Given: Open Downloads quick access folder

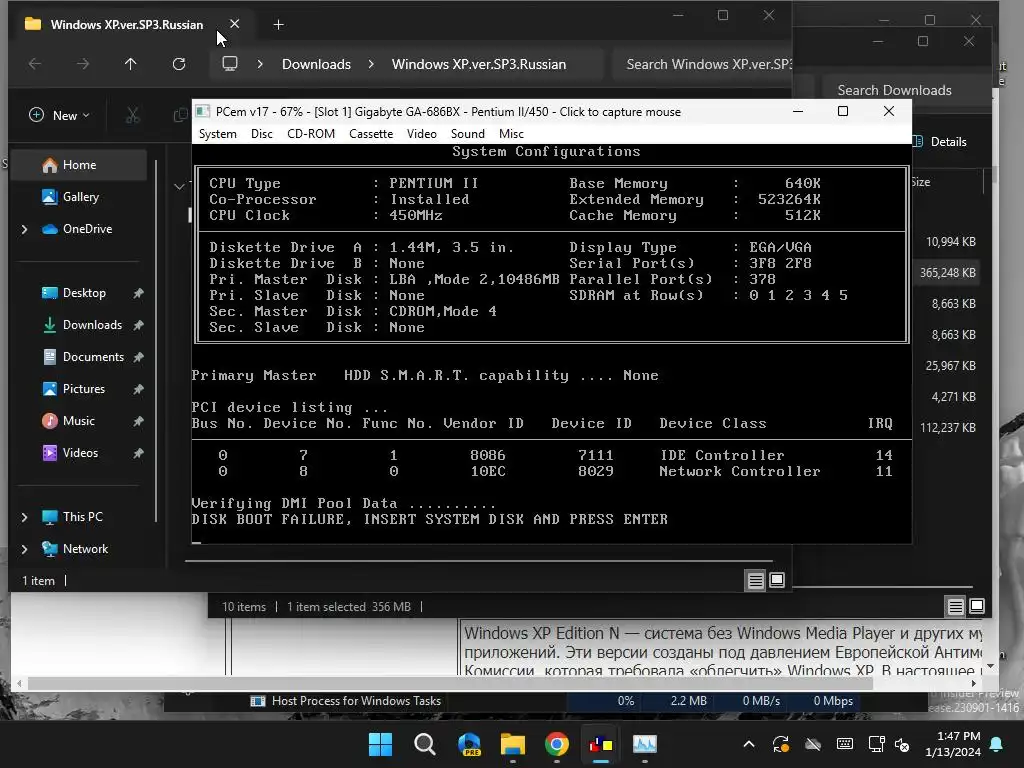Looking at the screenshot, I should (91, 325).
